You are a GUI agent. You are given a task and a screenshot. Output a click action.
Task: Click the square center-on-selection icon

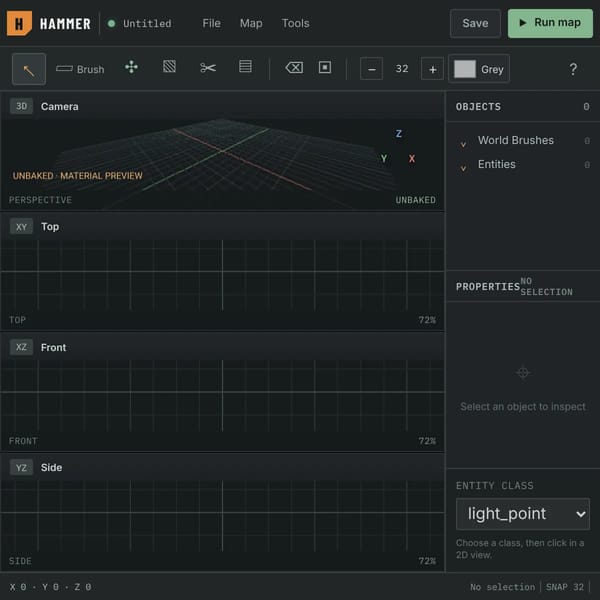point(325,67)
